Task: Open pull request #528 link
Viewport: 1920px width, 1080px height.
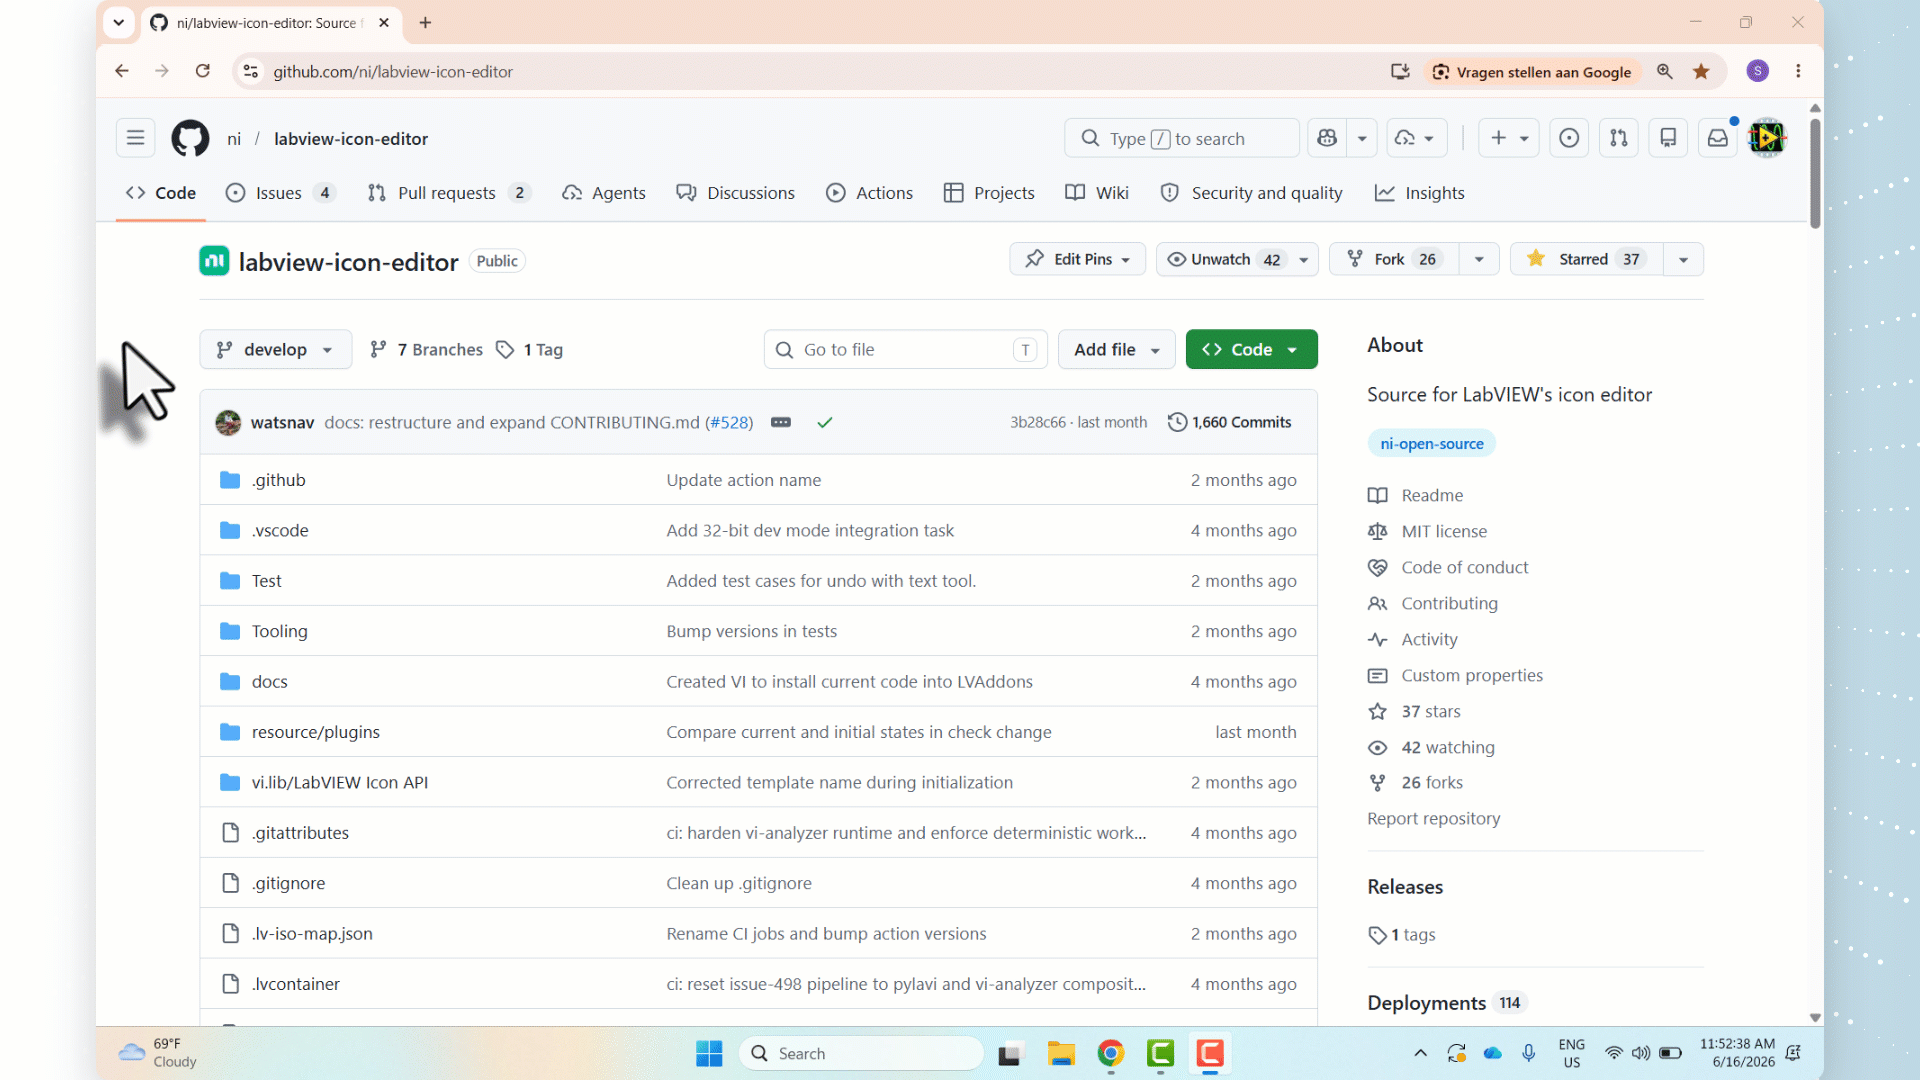Action: [730, 422]
